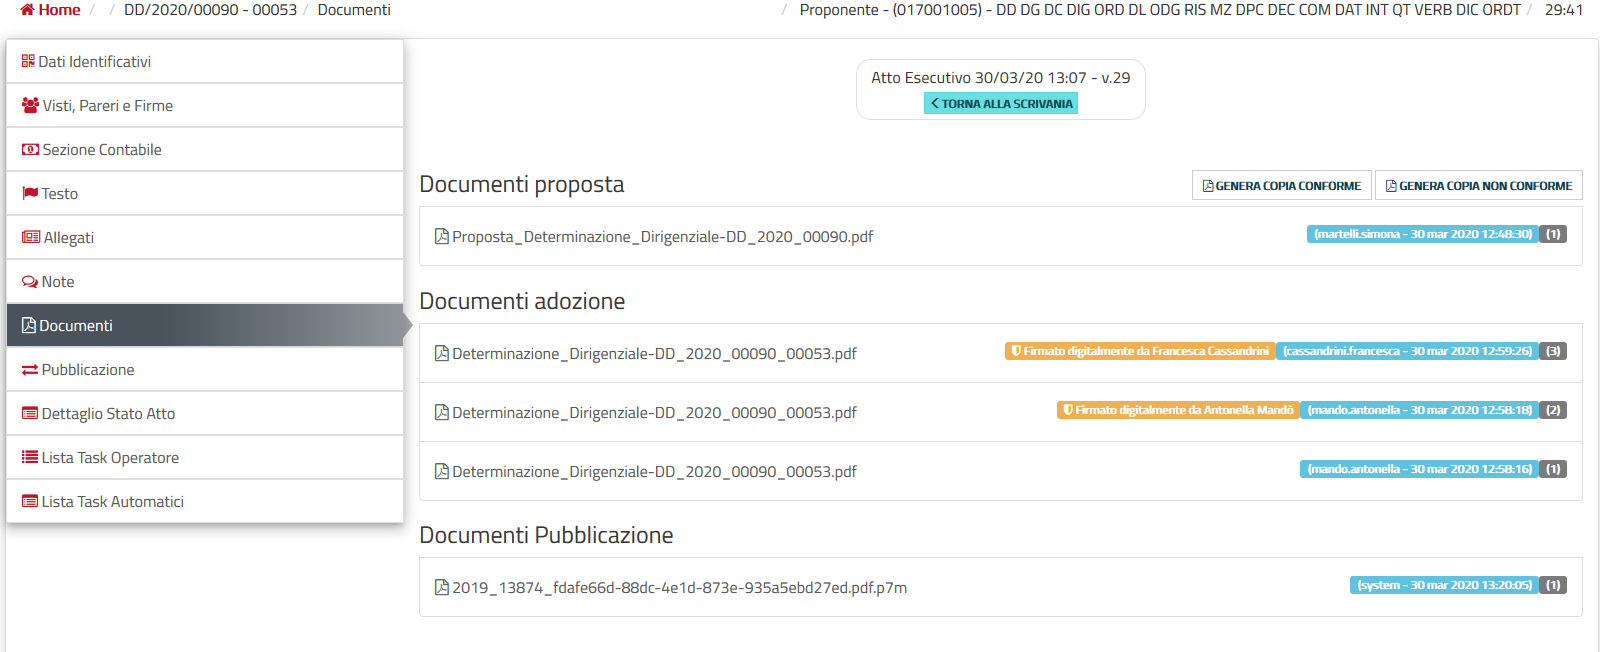Click Genera Copia Non Conforme button

(1478, 186)
